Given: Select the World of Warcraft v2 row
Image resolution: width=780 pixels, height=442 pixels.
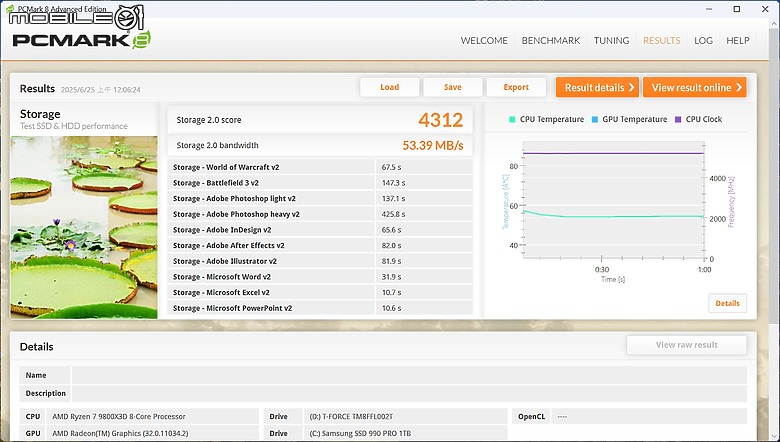Looking at the screenshot, I should click(x=320, y=167).
